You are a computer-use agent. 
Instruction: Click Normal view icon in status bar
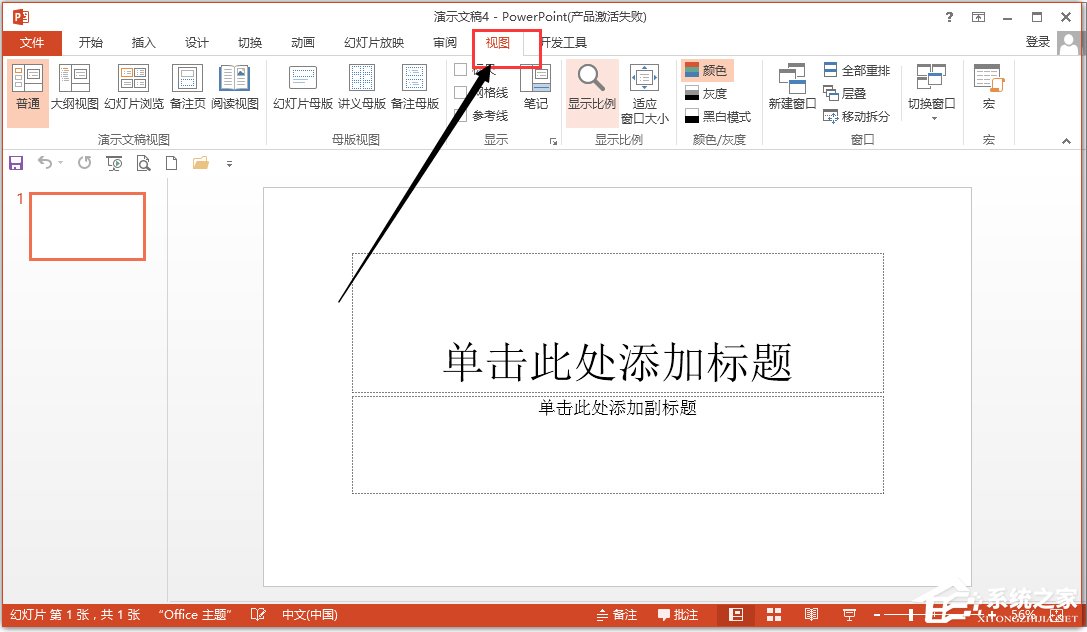point(736,615)
